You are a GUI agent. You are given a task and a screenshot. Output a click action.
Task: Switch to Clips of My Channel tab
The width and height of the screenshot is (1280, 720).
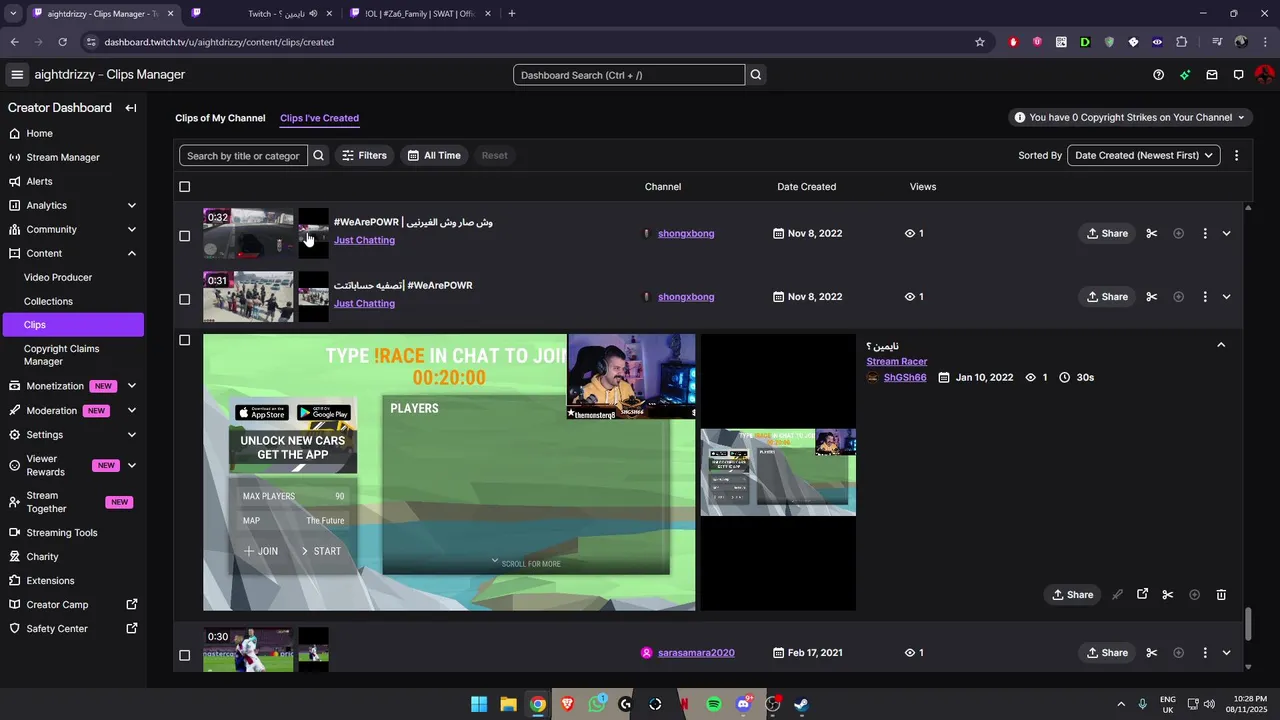[x=220, y=118]
